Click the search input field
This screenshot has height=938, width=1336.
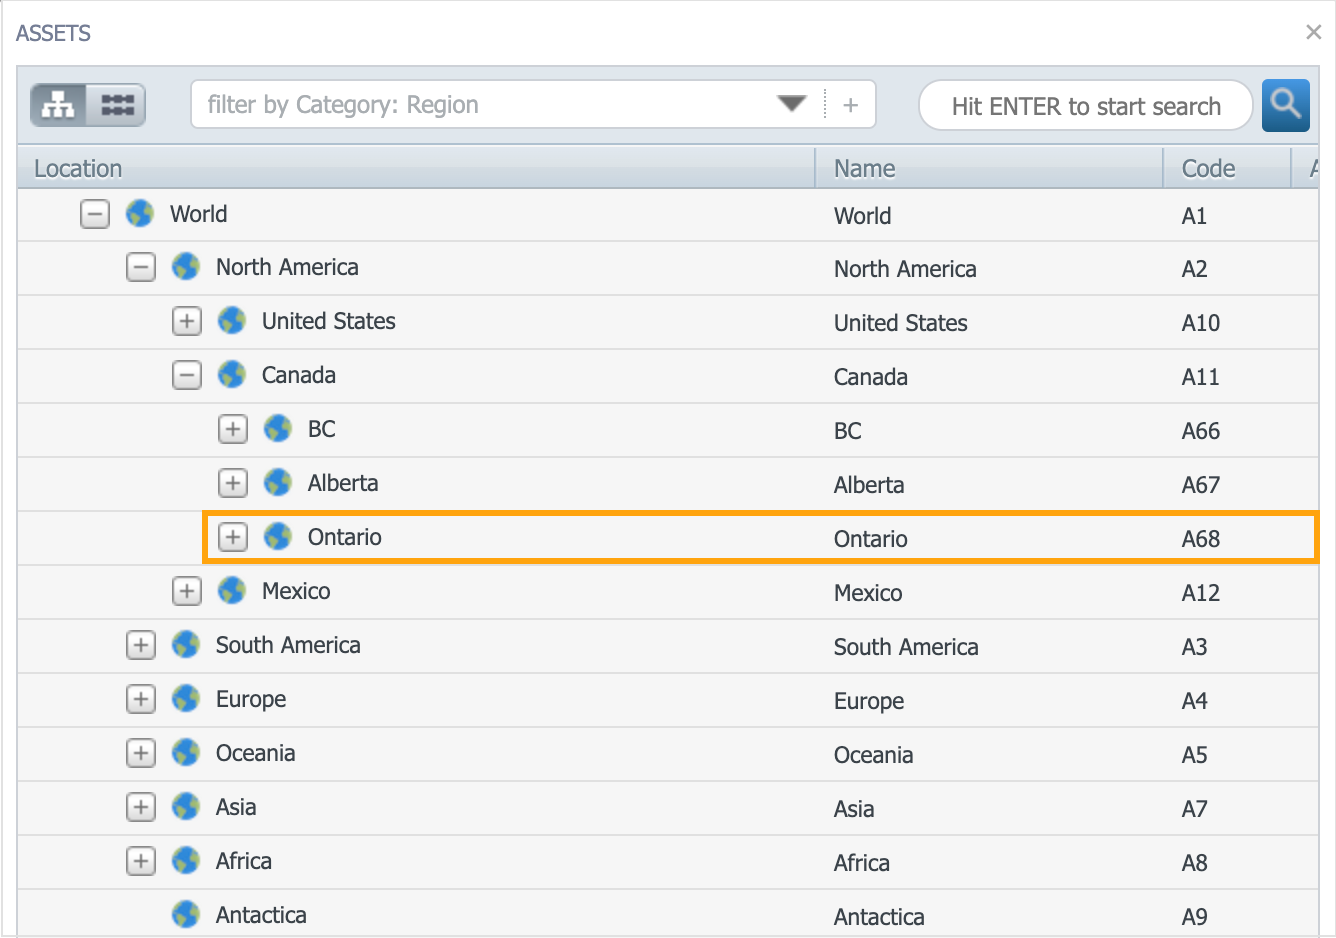(x=1085, y=105)
